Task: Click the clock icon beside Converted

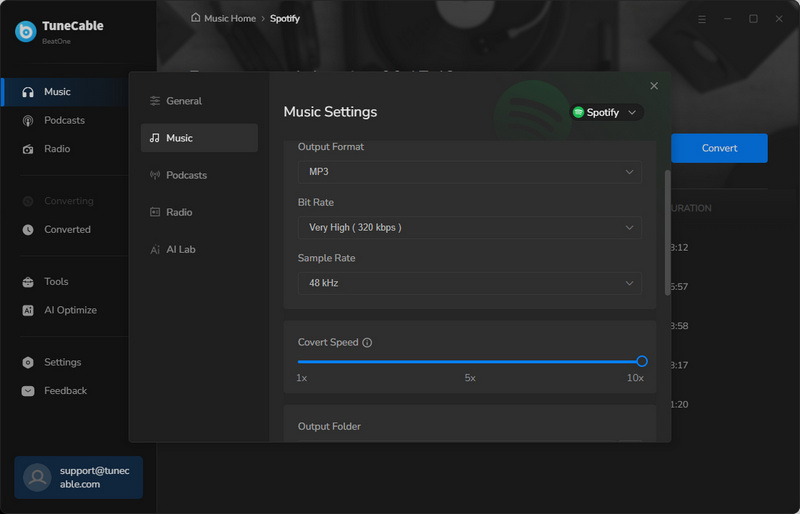Action: 28,230
